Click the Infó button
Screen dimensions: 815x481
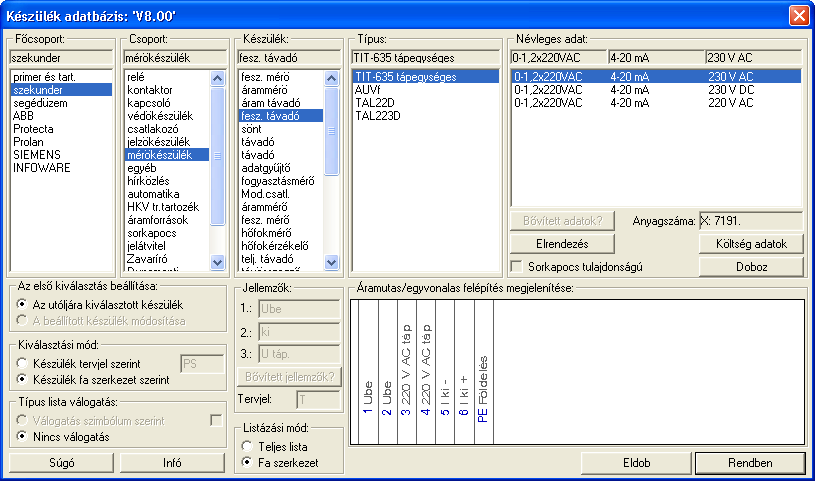point(173,463)
